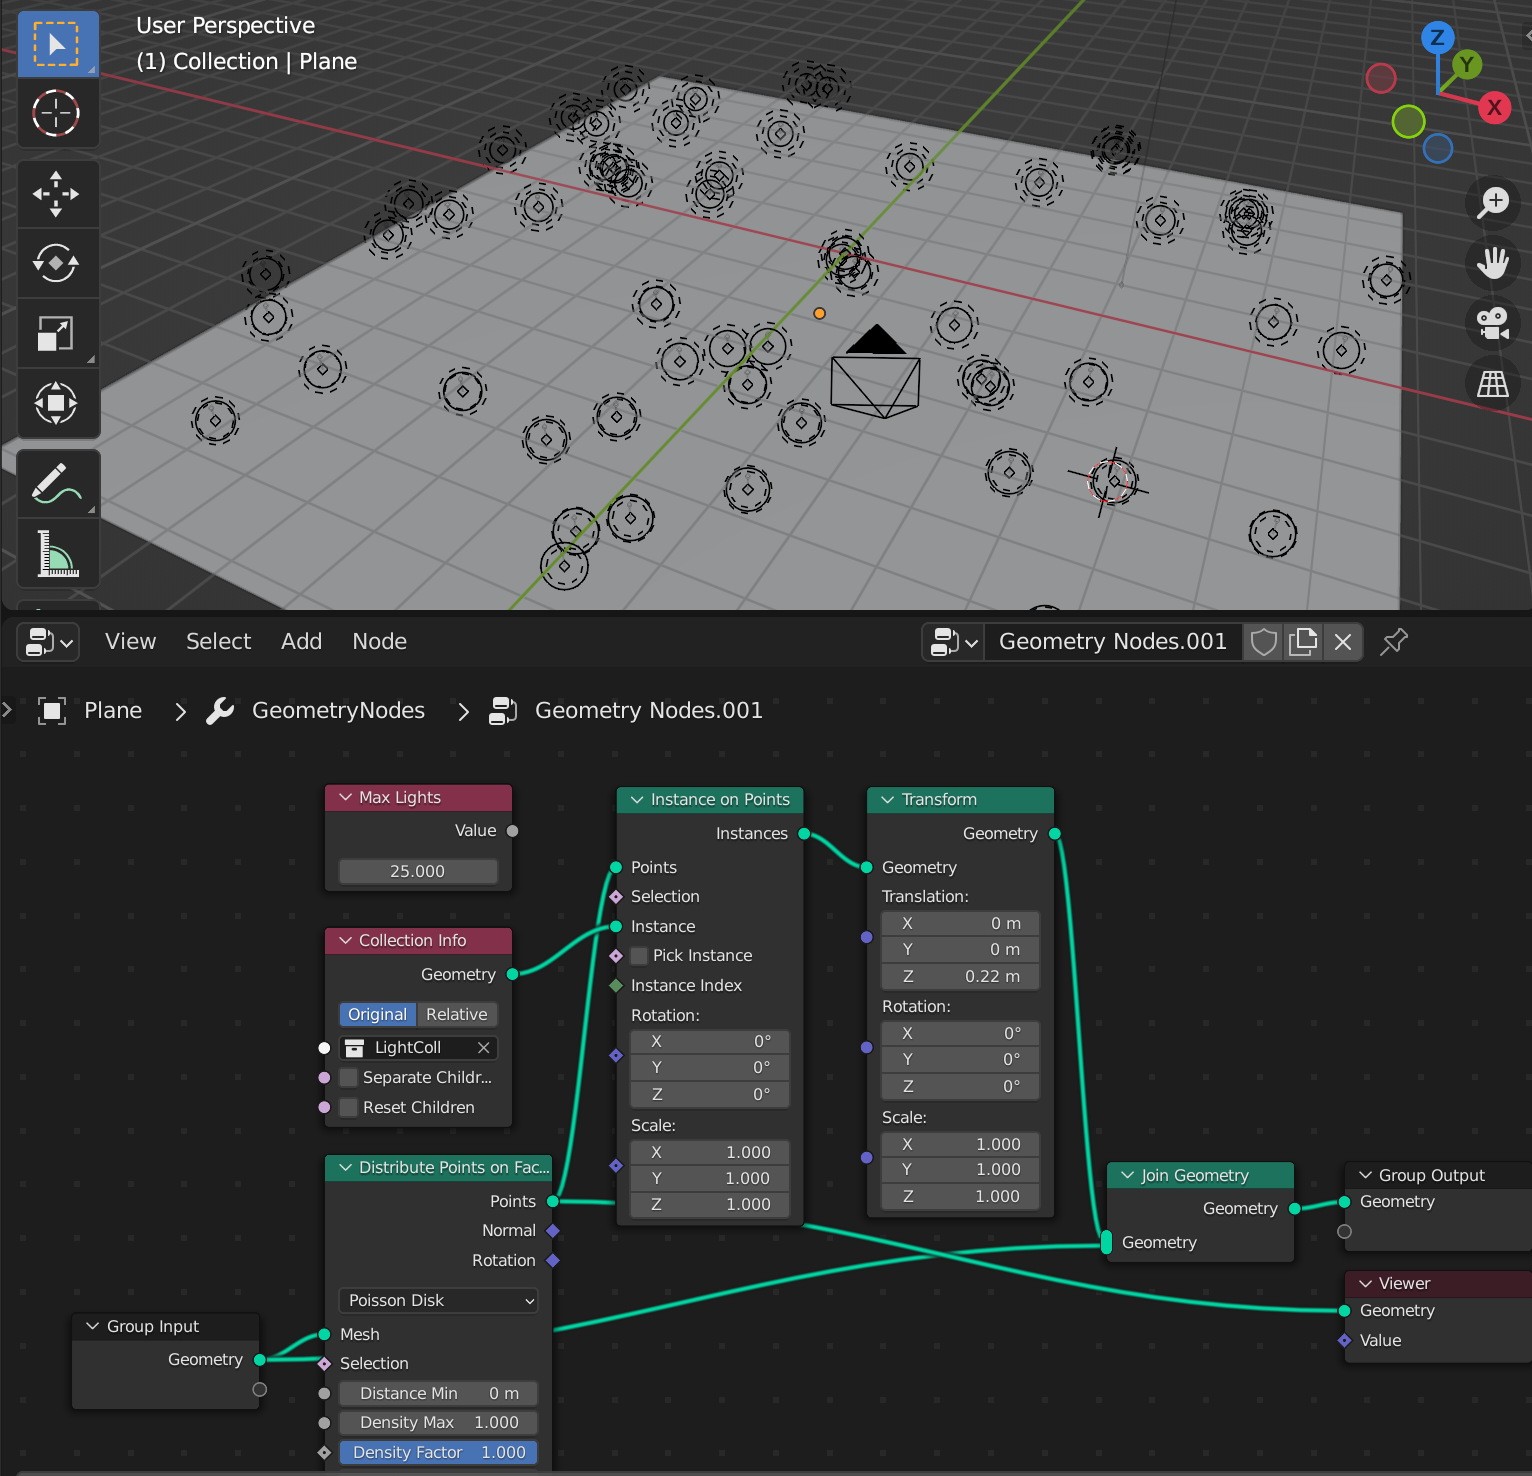This screenshot has width=1532, height=1476.
Task: Choose the Move tool
Action: (57, 194)
